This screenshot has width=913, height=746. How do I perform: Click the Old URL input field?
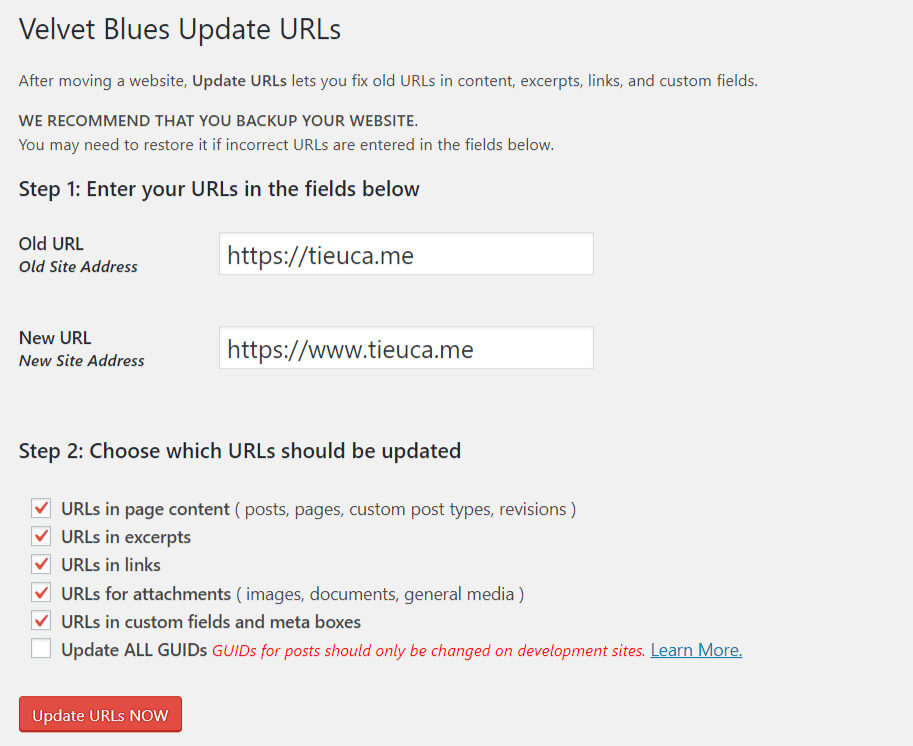[406, 255]
